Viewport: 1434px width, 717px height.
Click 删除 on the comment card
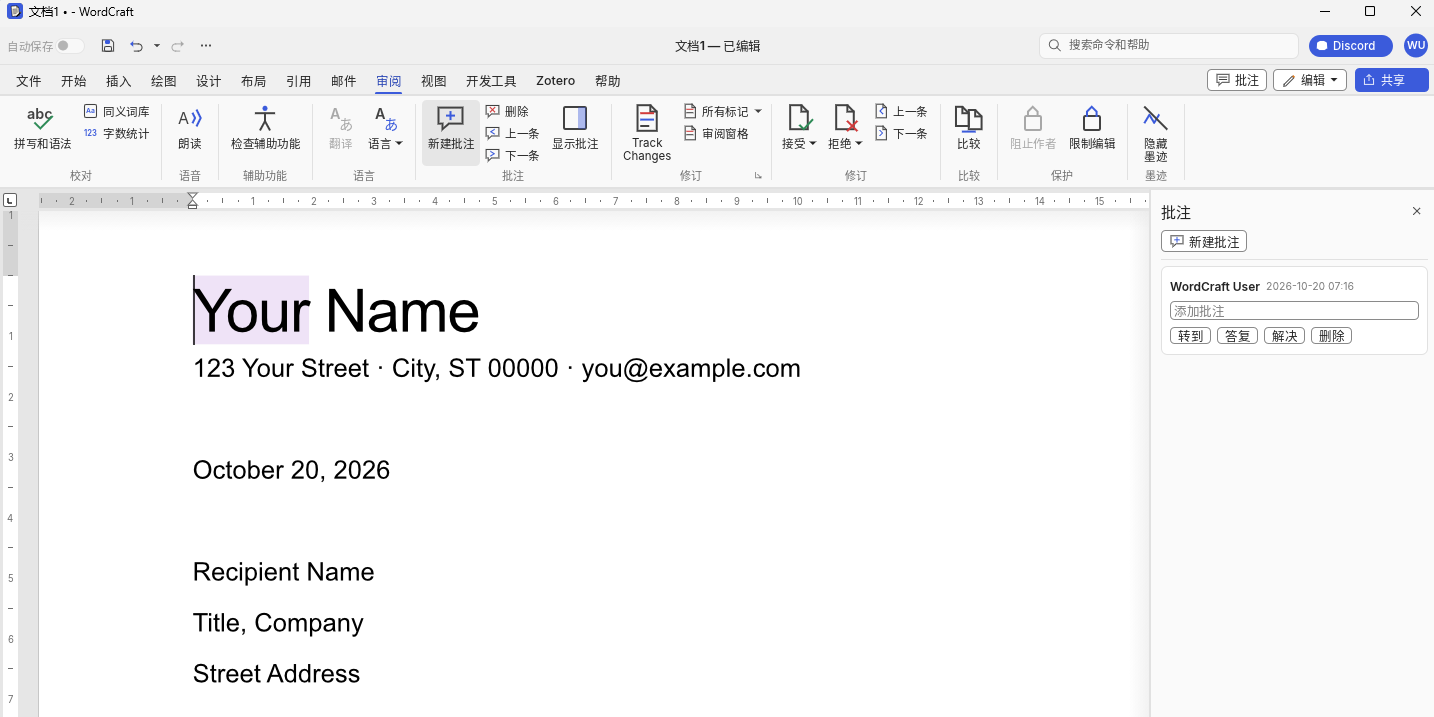pos(1332,336)
